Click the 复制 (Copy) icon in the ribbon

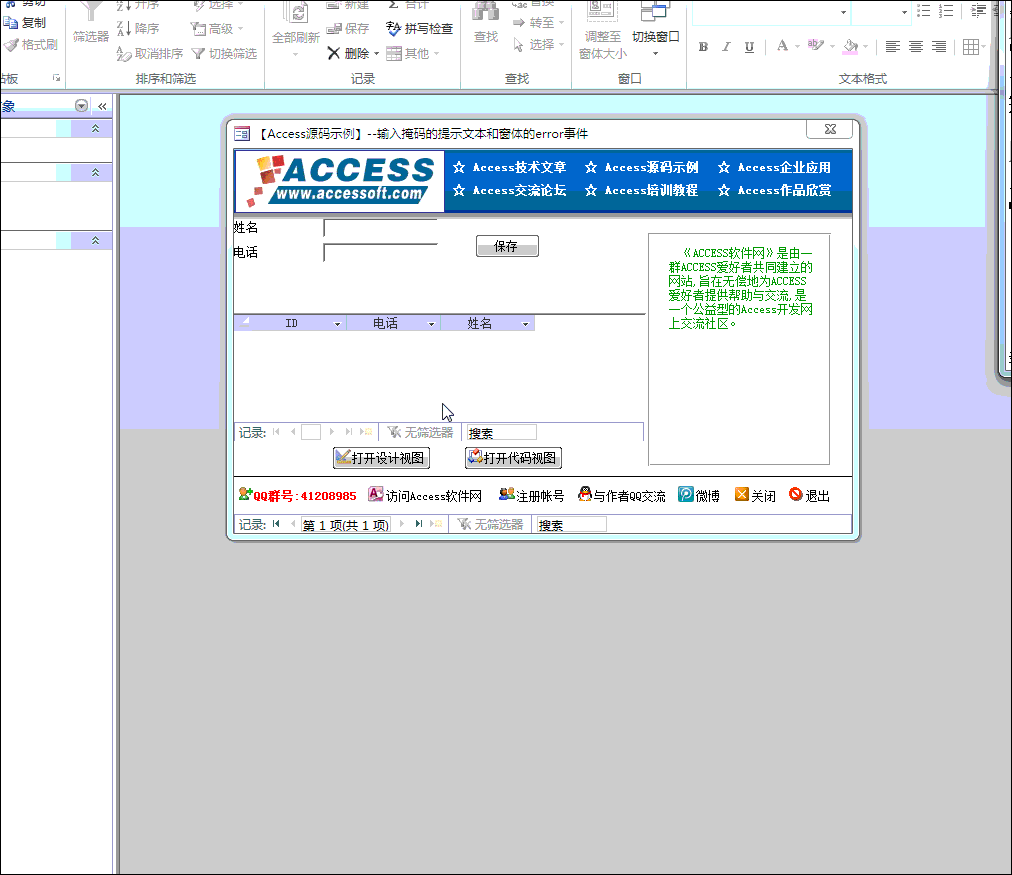(x=10, y=23)
